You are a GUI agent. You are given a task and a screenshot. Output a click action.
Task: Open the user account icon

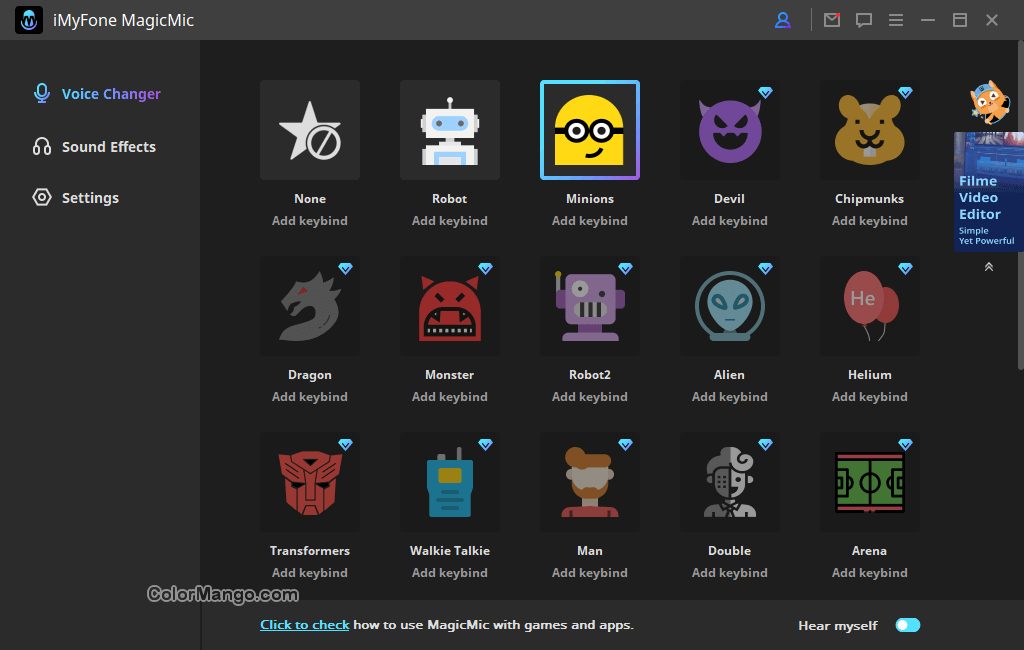coord(783,20)
